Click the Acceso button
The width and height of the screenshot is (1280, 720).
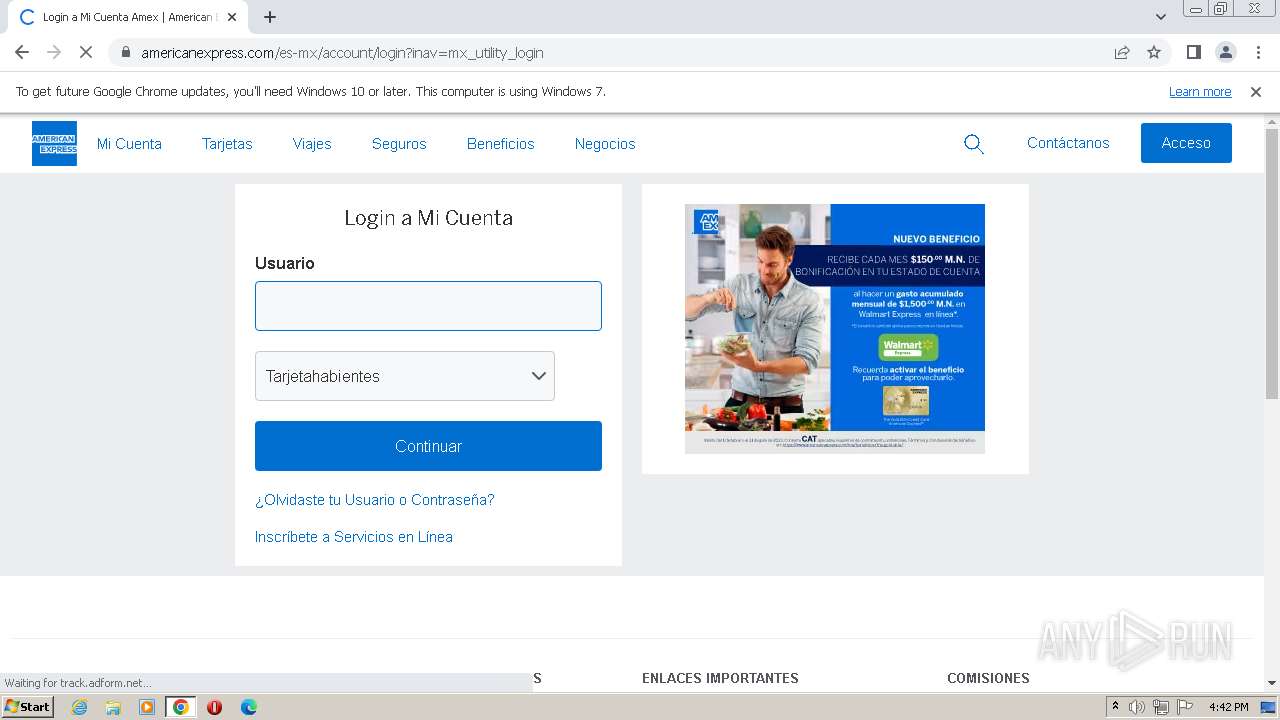click(1186, 143)
